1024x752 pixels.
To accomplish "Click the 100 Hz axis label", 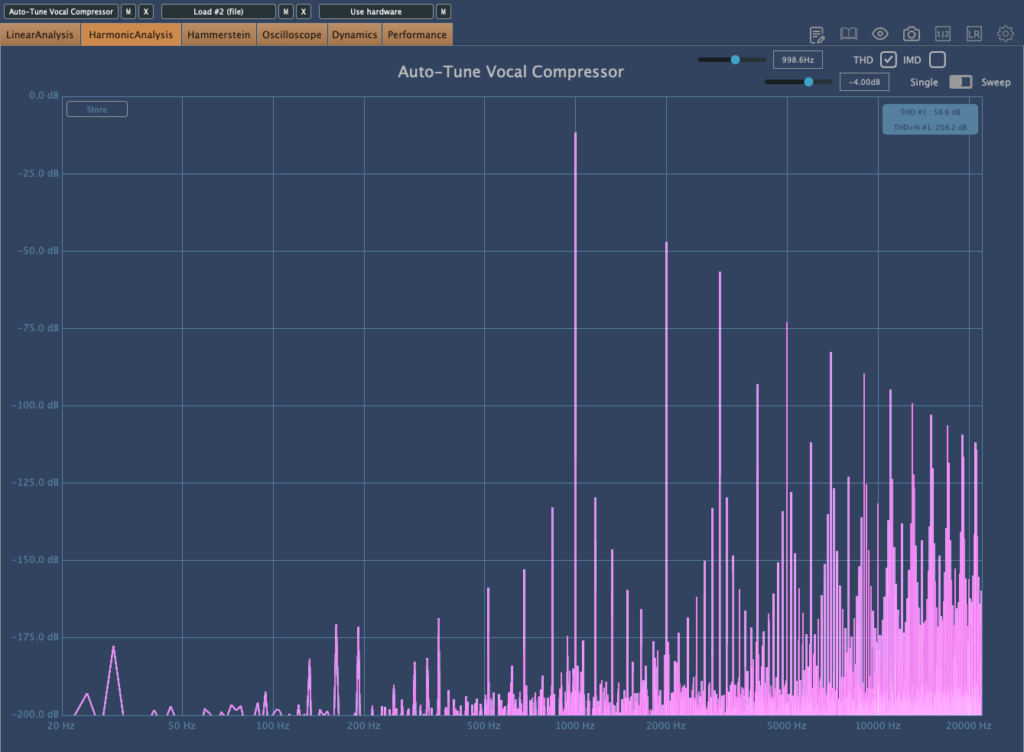I will coord(273,726).
